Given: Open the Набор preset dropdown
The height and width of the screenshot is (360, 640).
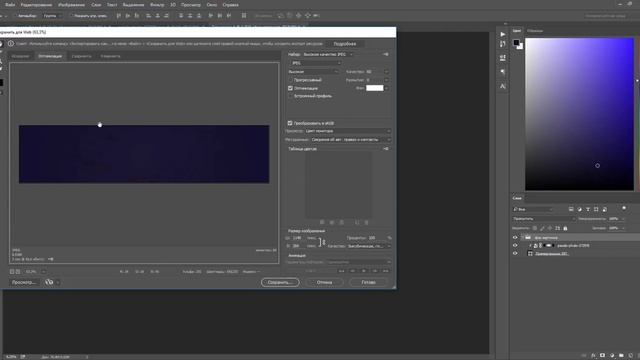Looking at the screenshot, I should [328, 54].
